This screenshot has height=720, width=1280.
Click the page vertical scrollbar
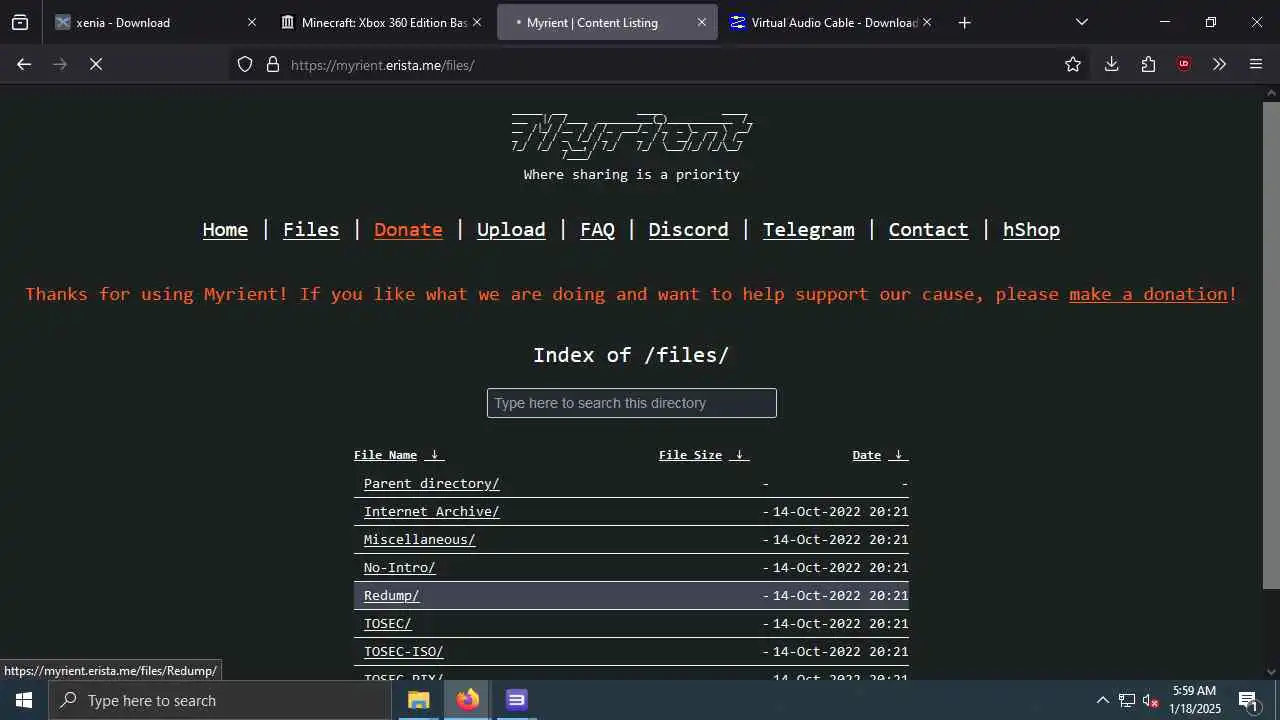[1271, 345]
